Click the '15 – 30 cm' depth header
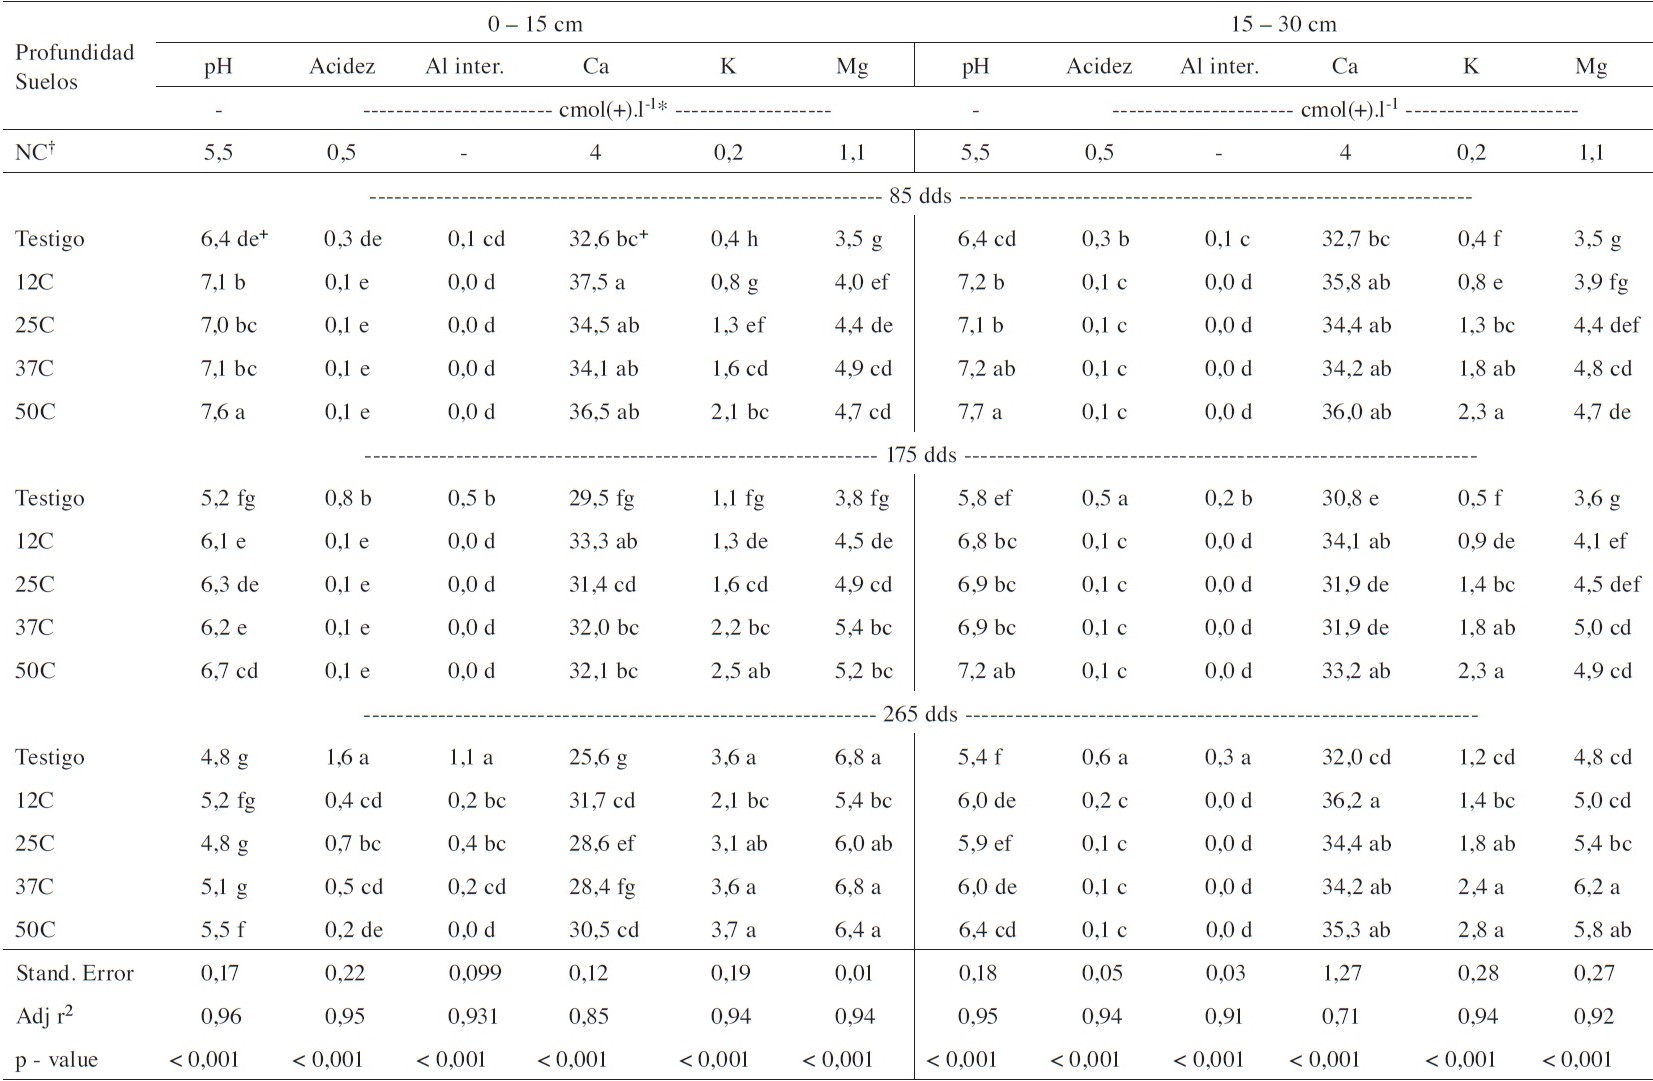Image resolution: width=1653 pixels, height=1081 pixels. coord(1283,24)
